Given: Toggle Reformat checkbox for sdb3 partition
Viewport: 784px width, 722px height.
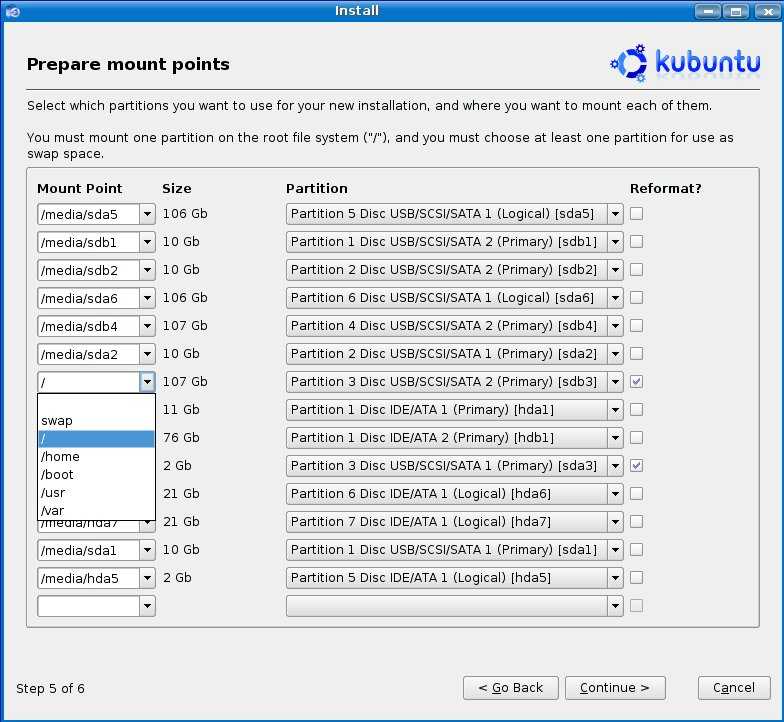Looking at the screenshot, I should [x=637, y=381].
